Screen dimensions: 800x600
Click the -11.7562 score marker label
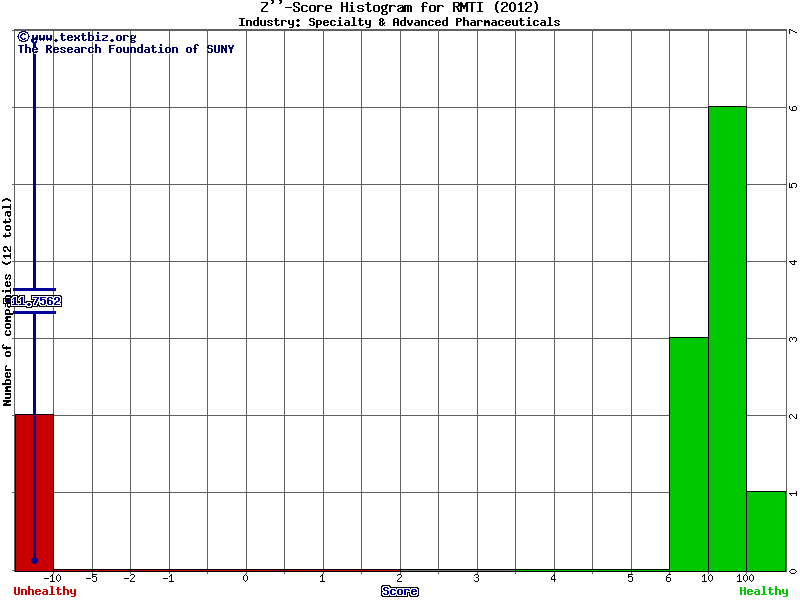(35, 301)
